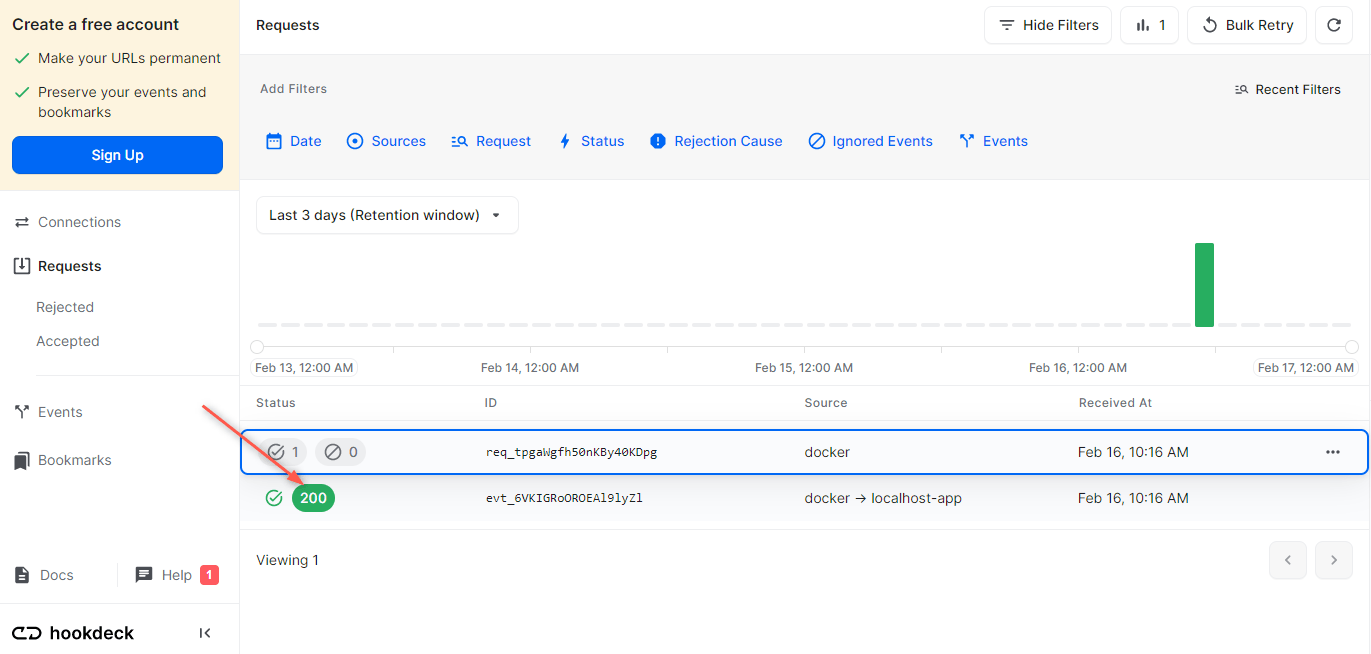Add the Ignored Events filter

[870, 141]
